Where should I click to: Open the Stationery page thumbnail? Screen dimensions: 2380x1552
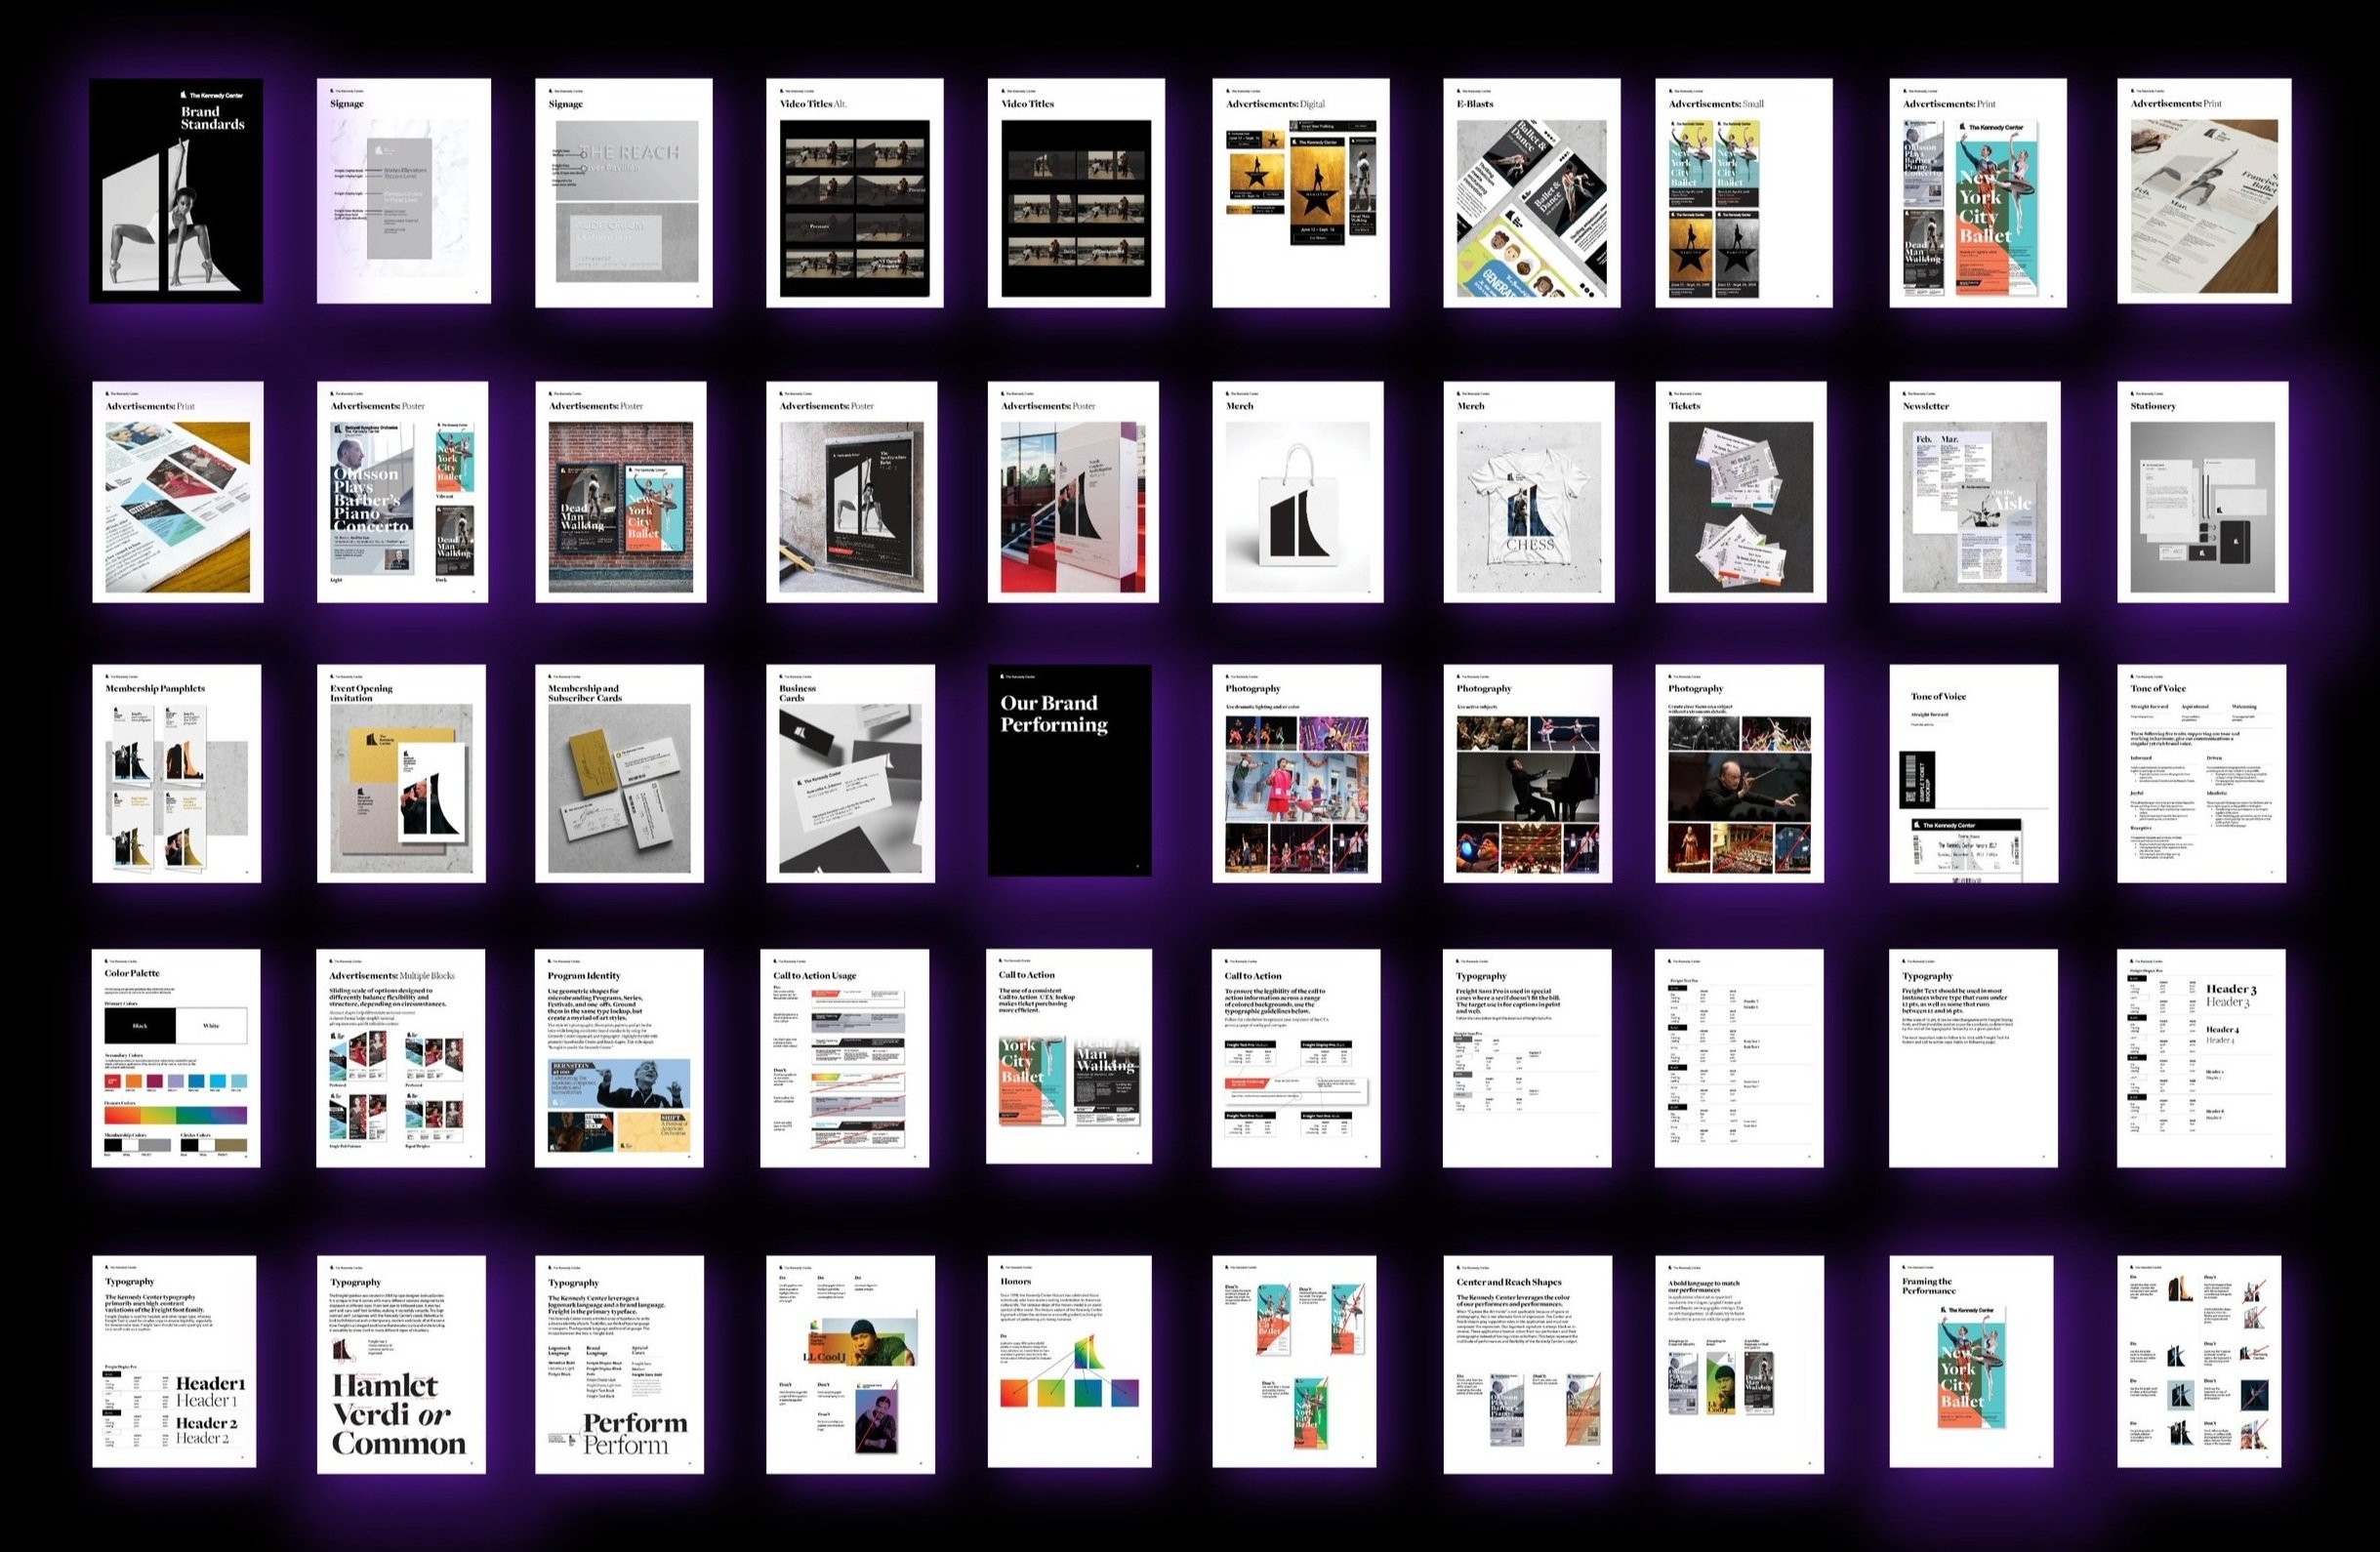2203,492
